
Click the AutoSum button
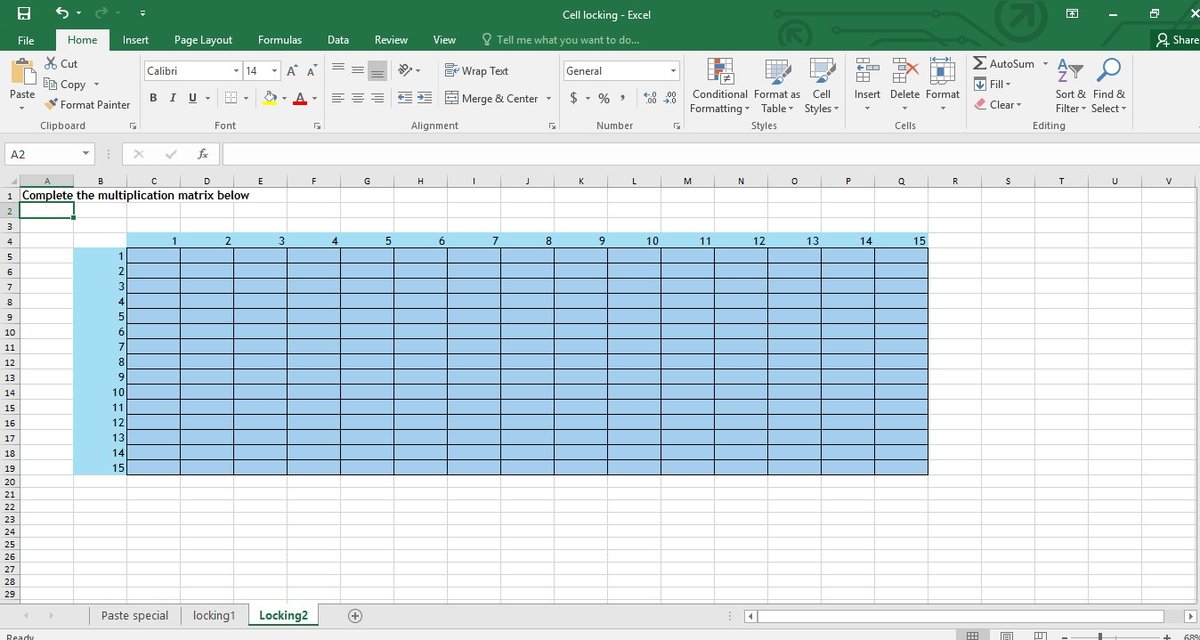[1005, 63]
